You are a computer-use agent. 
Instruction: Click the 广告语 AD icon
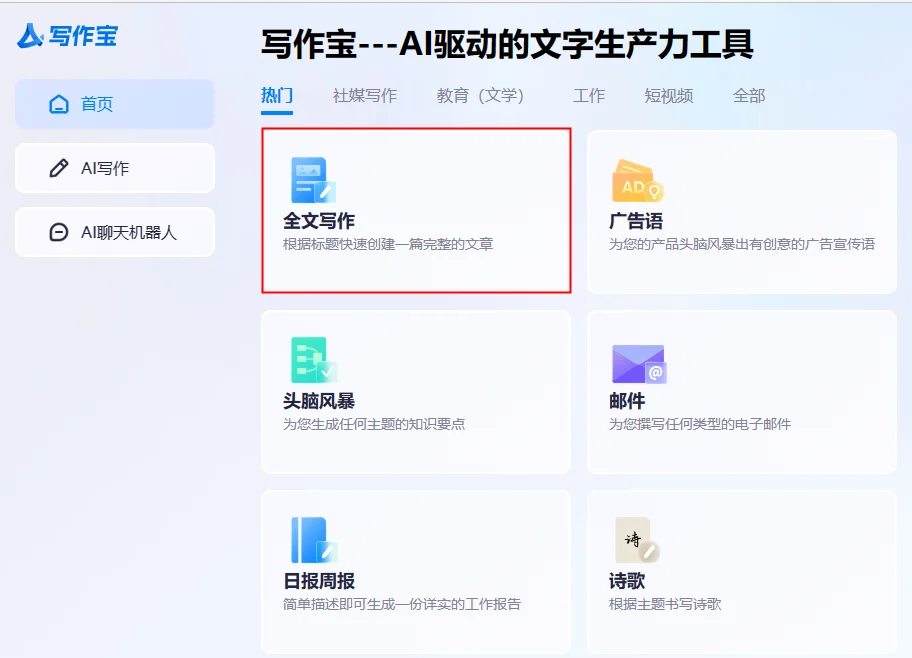[x=637, y=181]
